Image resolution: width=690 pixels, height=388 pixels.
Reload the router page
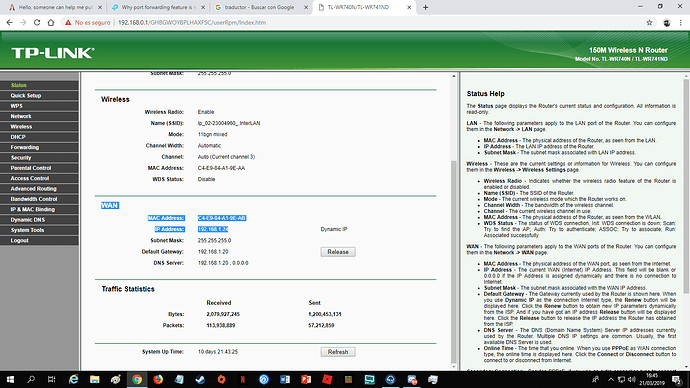click(37, 22)
